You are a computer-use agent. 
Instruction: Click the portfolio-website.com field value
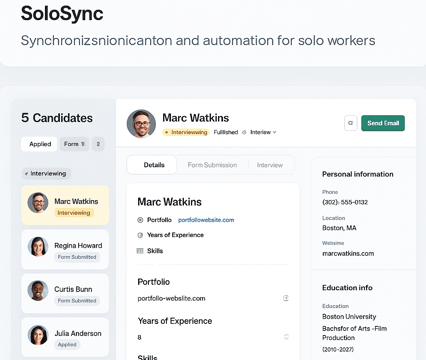point(171,298)
